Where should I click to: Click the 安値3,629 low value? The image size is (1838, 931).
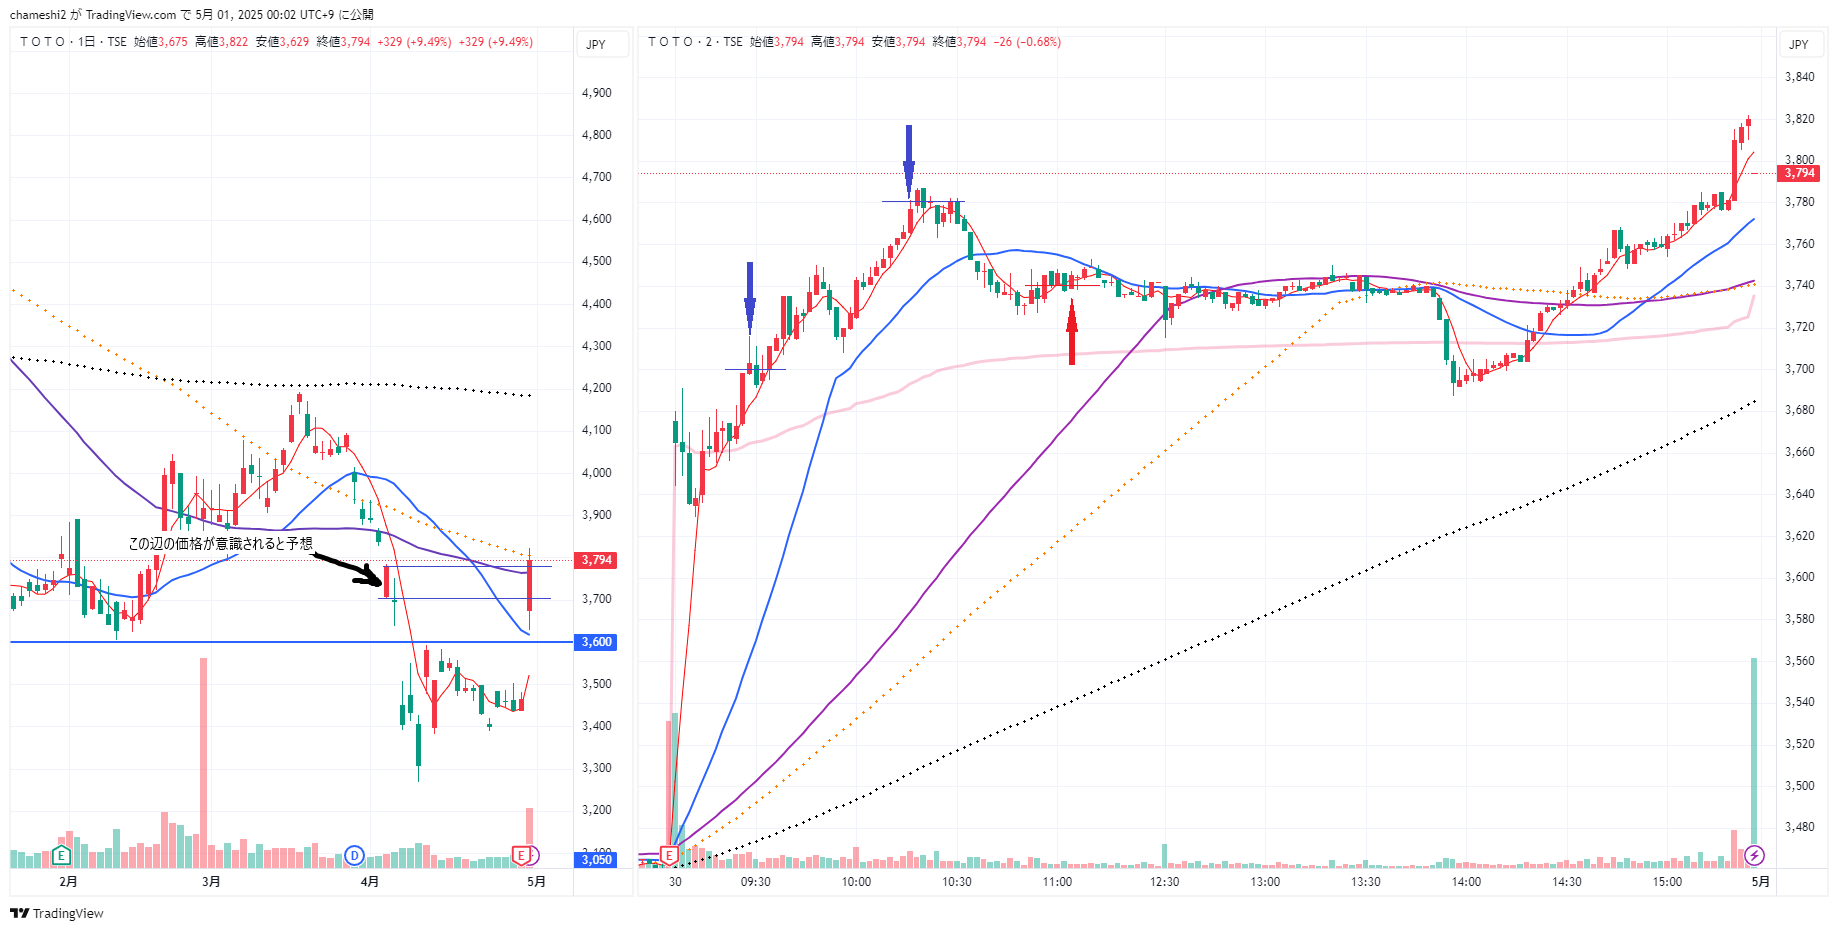283,42
